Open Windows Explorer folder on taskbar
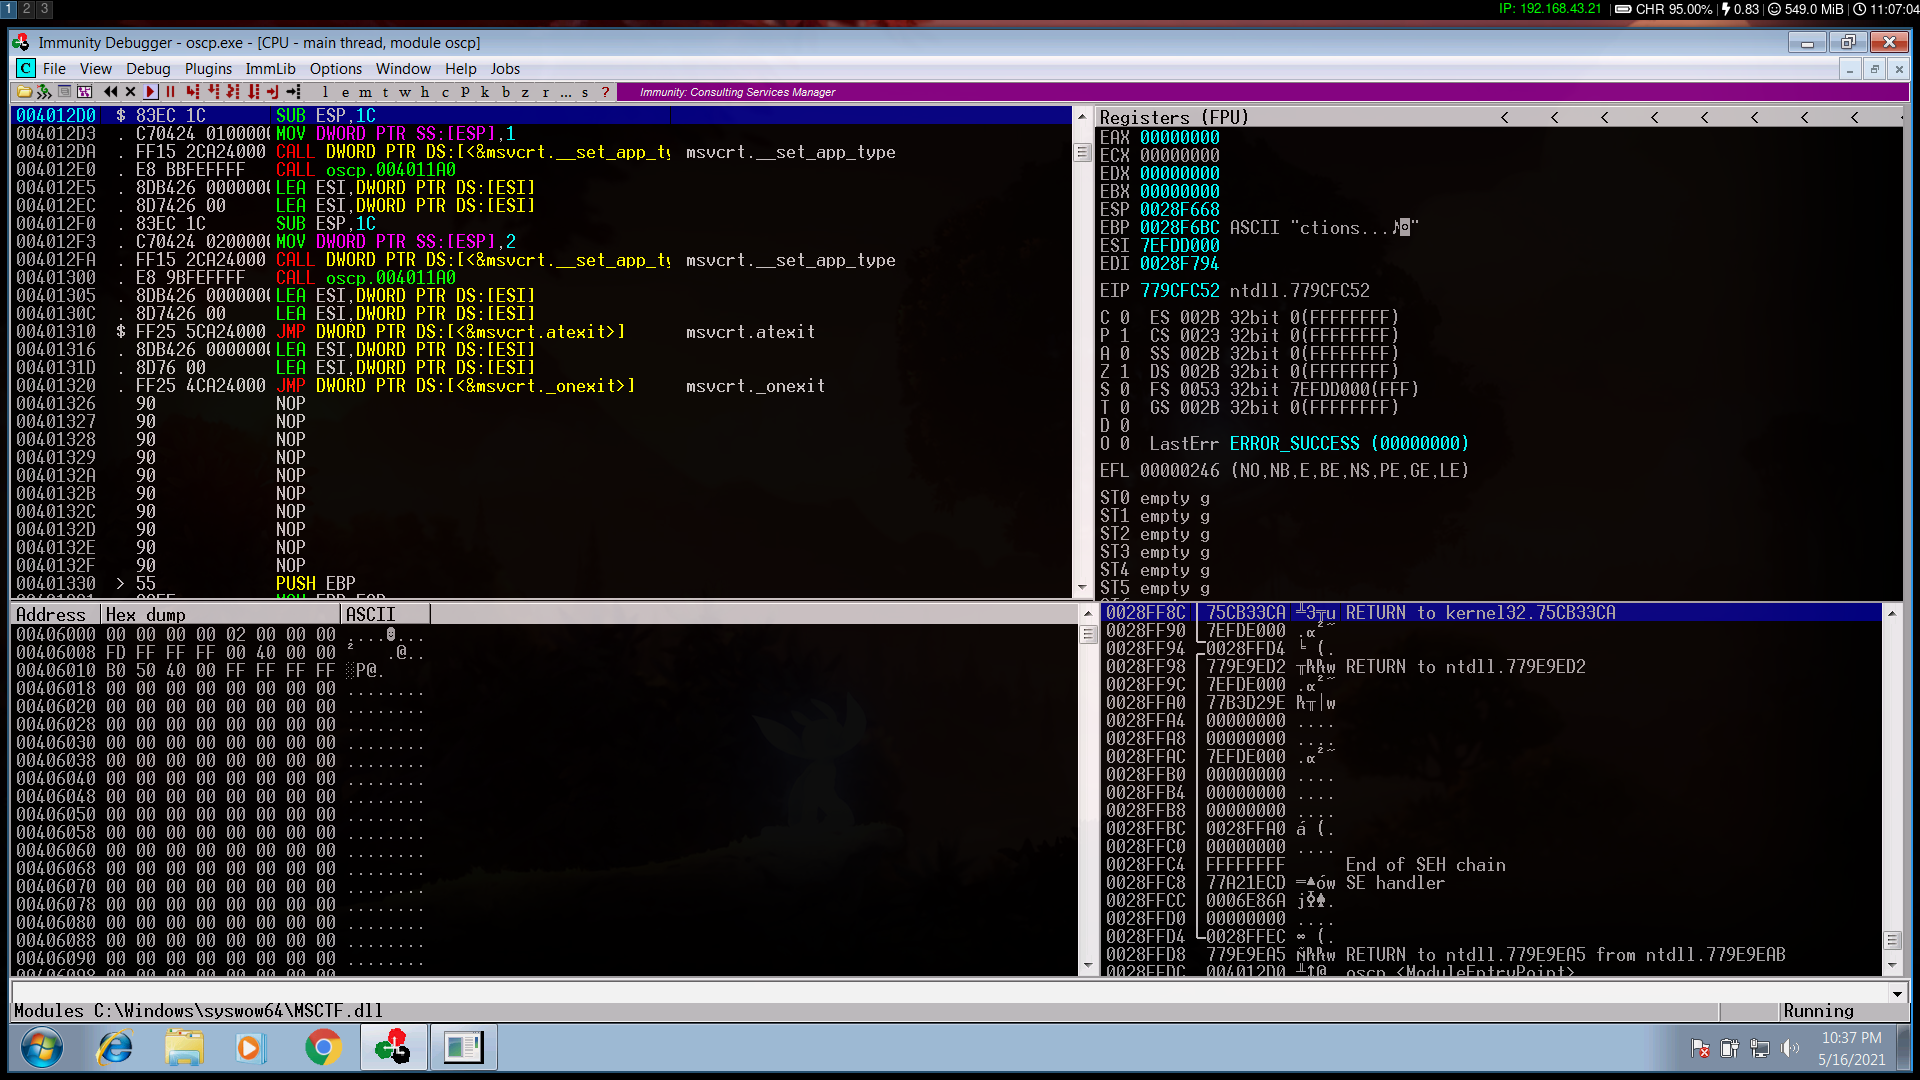This screenshot has width=1920, height=1080. tap(184, 1048)
